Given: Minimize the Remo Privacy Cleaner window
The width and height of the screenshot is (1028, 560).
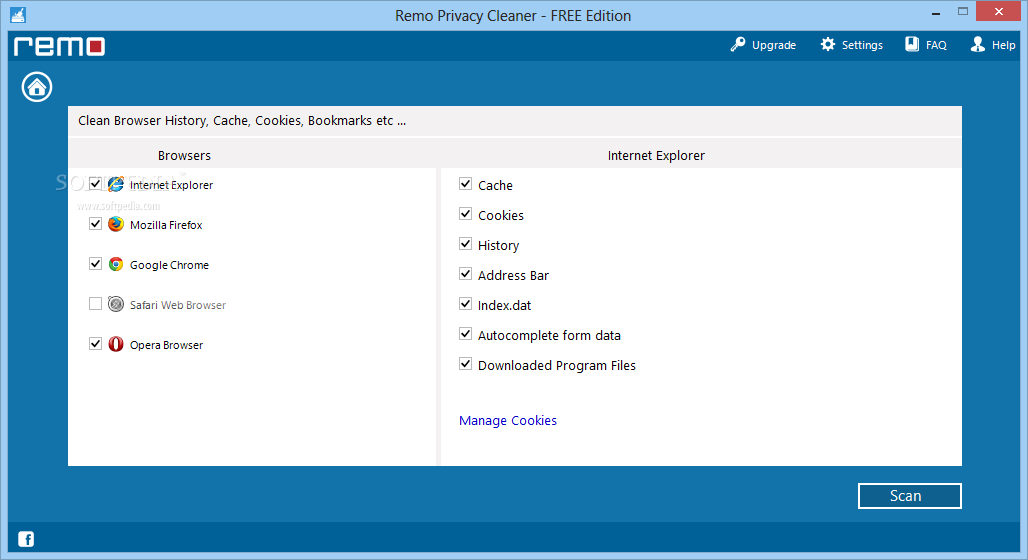Looking at the screenshot, I should (x=936, y=12).
